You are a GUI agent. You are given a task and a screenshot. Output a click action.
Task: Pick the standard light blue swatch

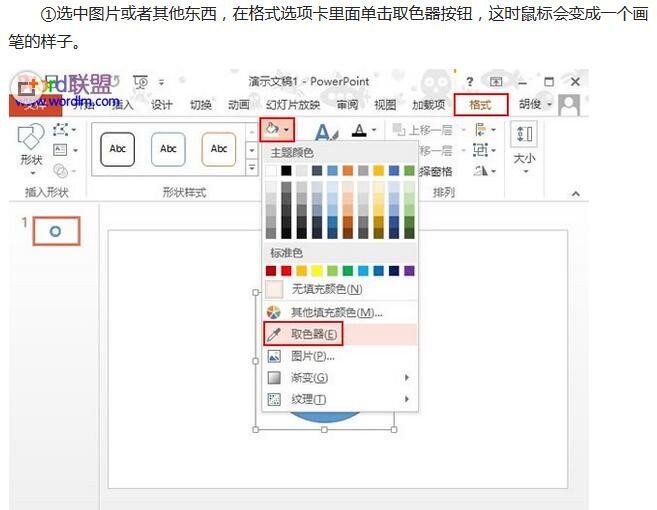(363, 271)
